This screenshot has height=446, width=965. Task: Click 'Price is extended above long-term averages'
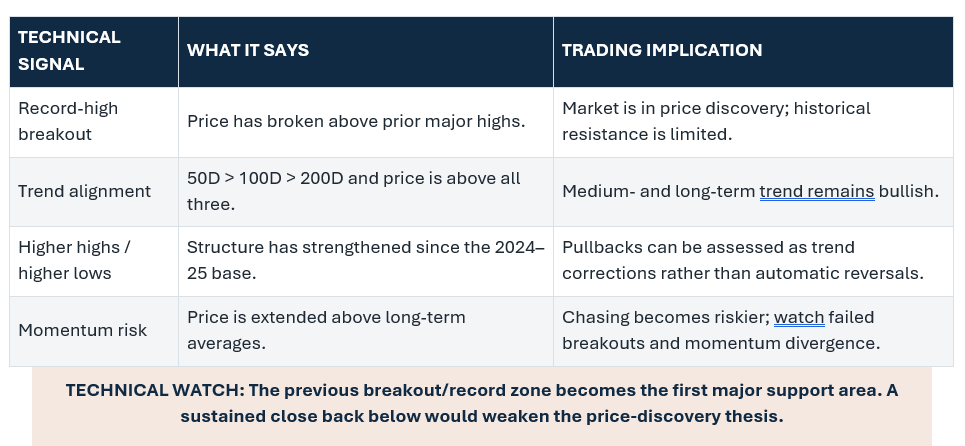pyautogui.click(x=326, y=330)
